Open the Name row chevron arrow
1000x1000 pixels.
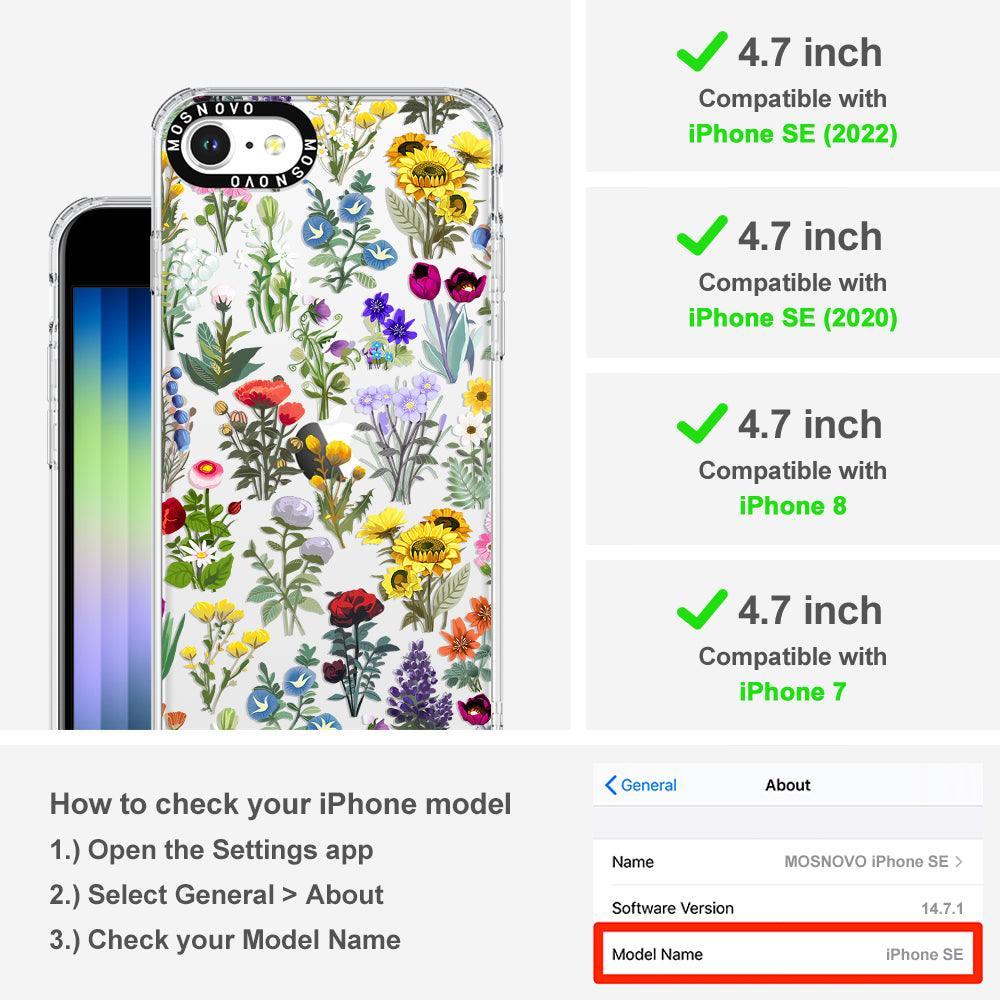[x=959, y=862]
